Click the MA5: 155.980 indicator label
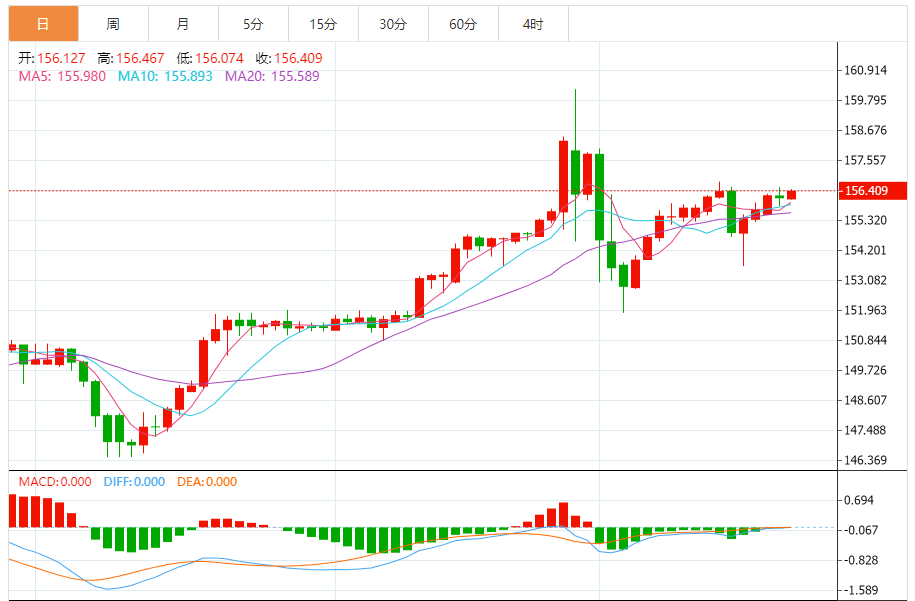Screen dimensions: 915x601 tap(62, 76)
